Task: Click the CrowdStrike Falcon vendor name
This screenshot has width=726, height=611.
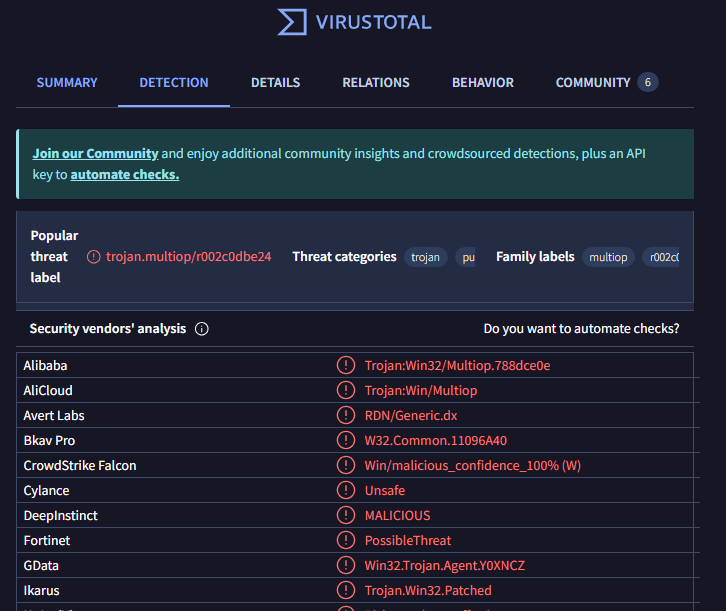Action: point(80,466)
